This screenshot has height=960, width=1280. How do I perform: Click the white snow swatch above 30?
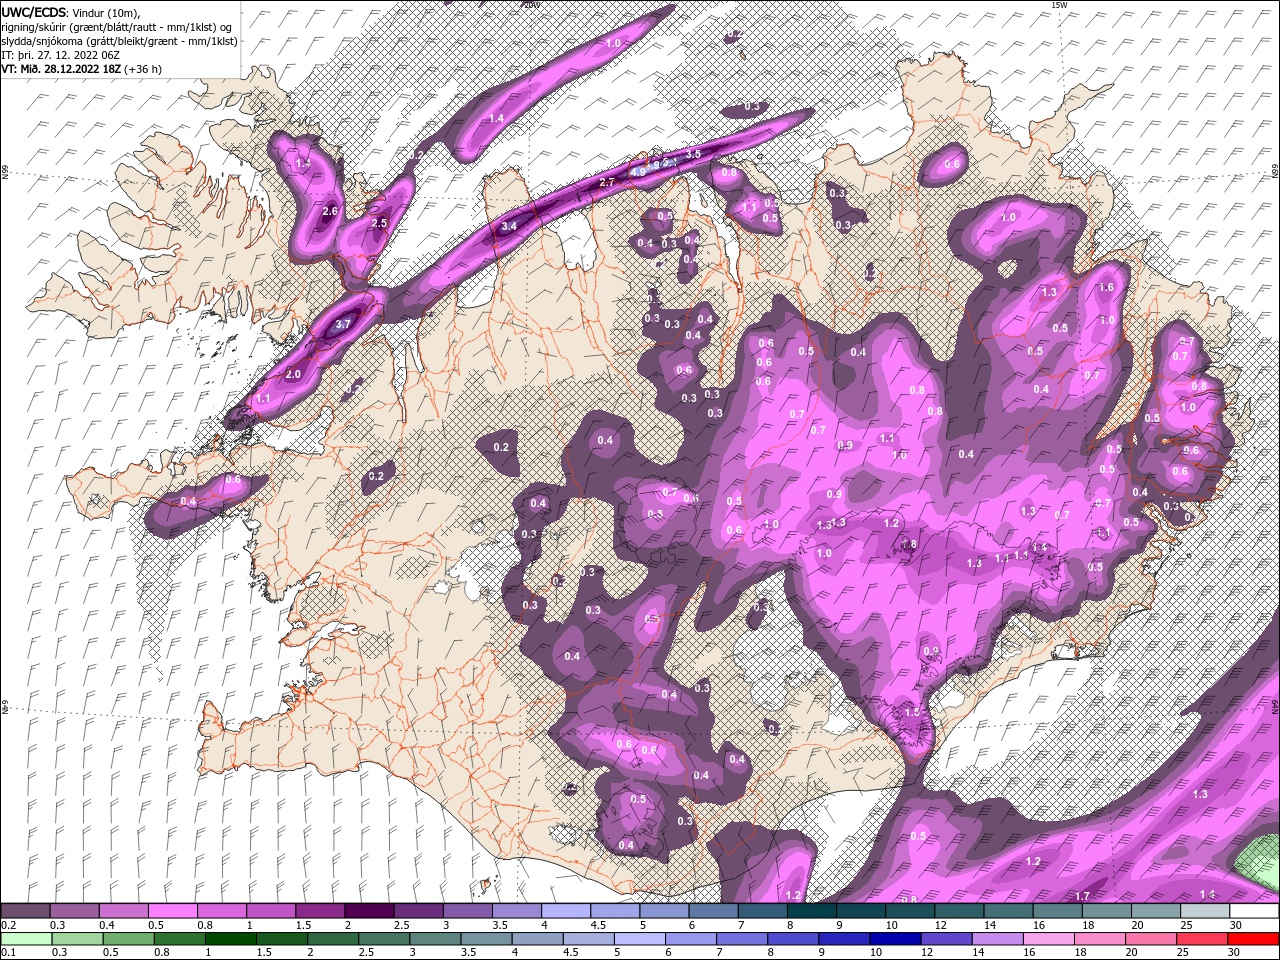click(1254, 911)
